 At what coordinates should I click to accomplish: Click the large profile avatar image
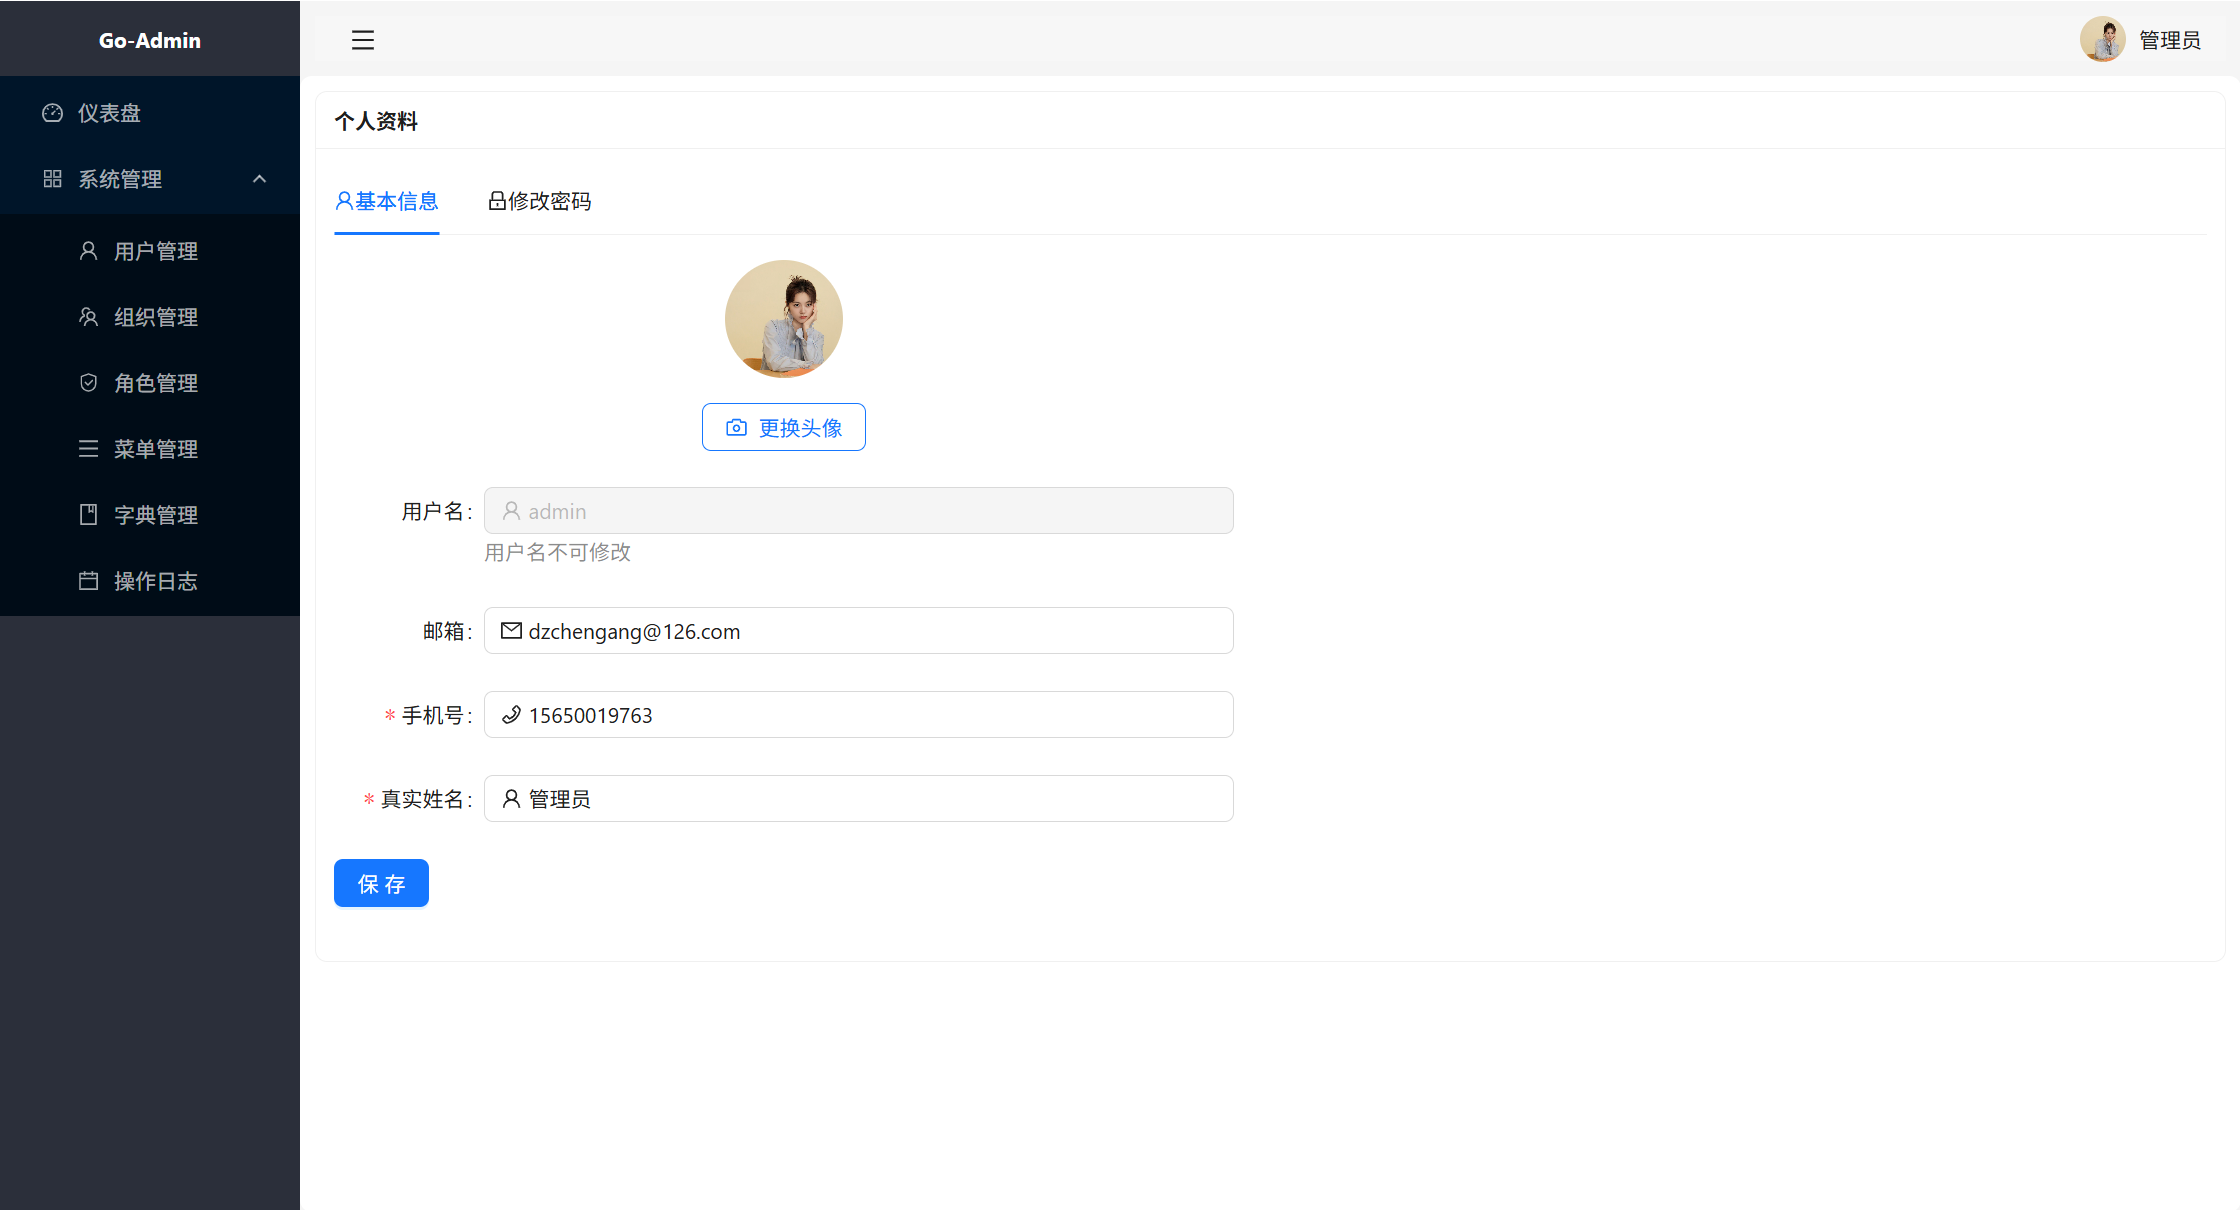(x=784, y=319)
